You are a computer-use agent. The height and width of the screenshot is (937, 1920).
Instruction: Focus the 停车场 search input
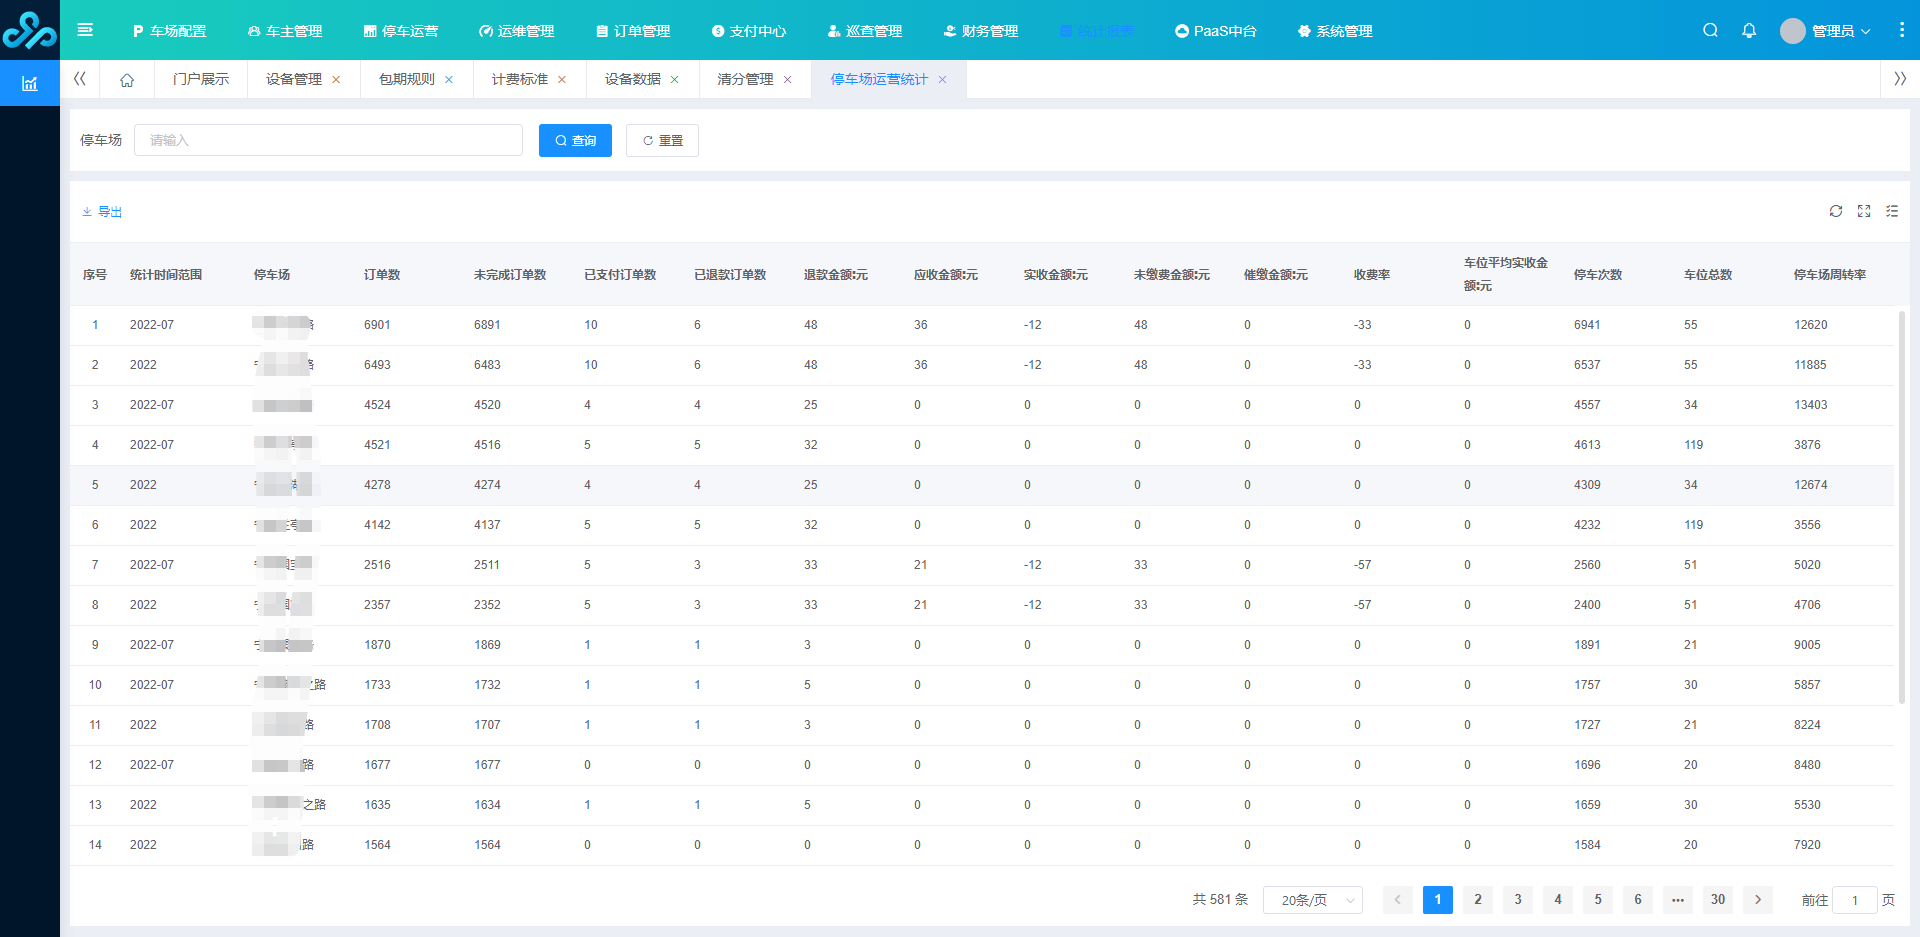[x=328, y=140]
